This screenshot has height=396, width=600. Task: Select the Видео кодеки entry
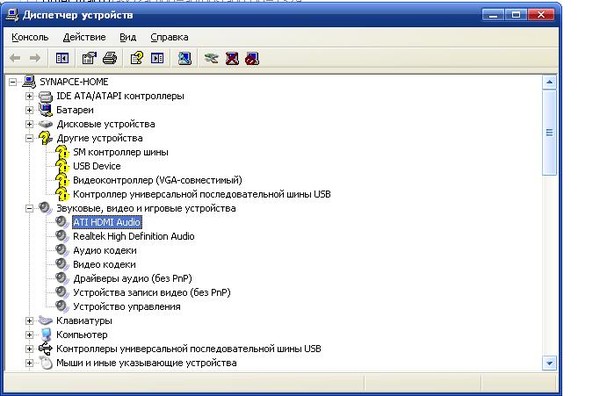104,265
